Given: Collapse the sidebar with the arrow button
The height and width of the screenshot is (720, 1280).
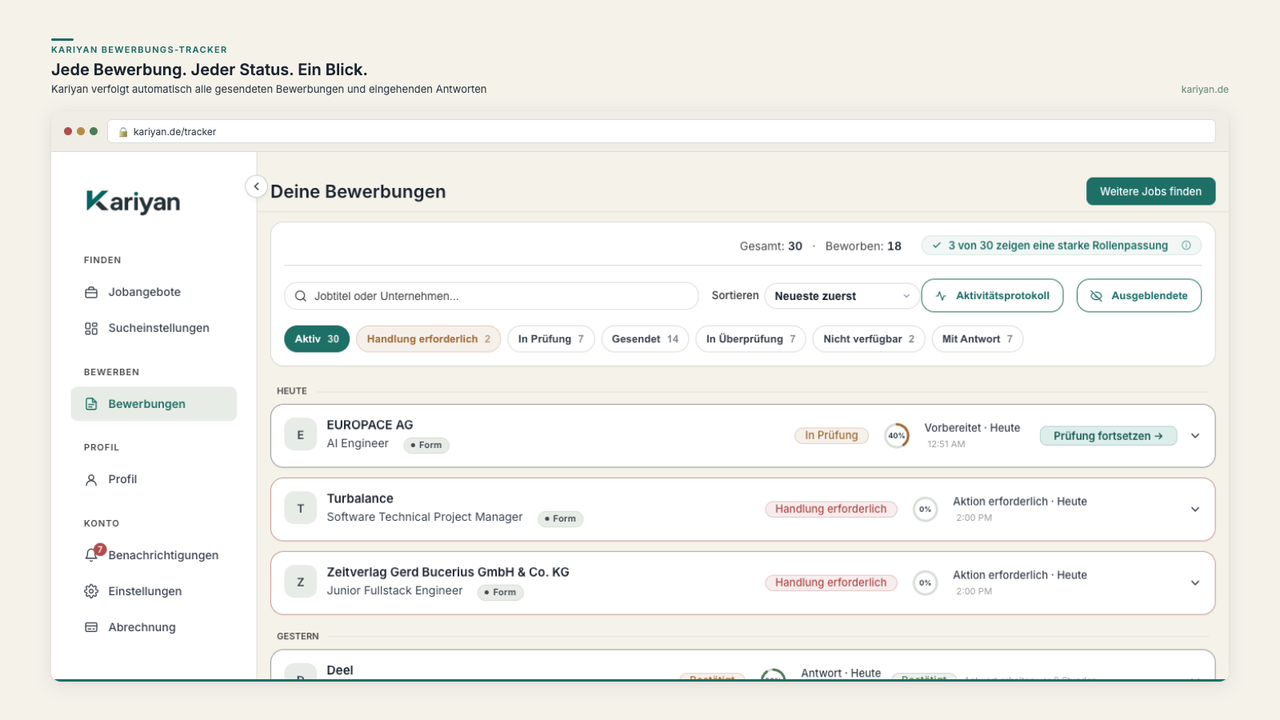Looking at the screenshot, I should 256,186.
